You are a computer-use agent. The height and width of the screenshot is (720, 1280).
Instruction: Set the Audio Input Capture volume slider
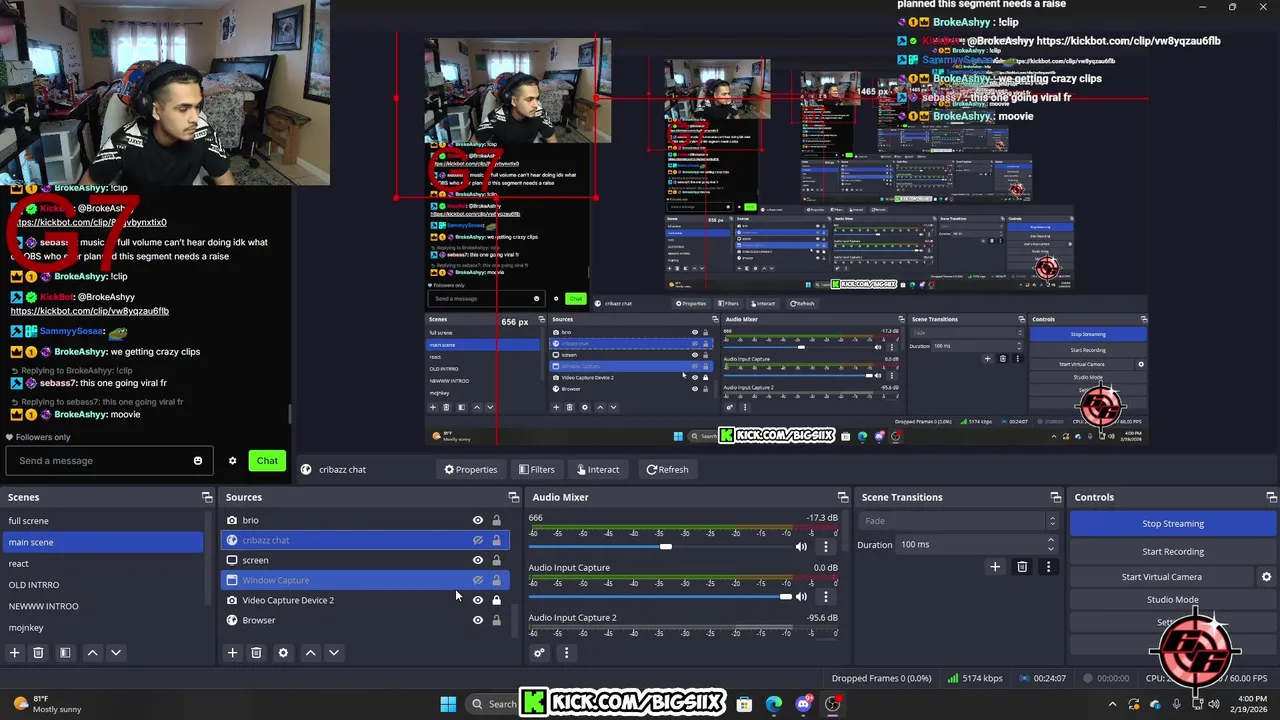[786, 597]
